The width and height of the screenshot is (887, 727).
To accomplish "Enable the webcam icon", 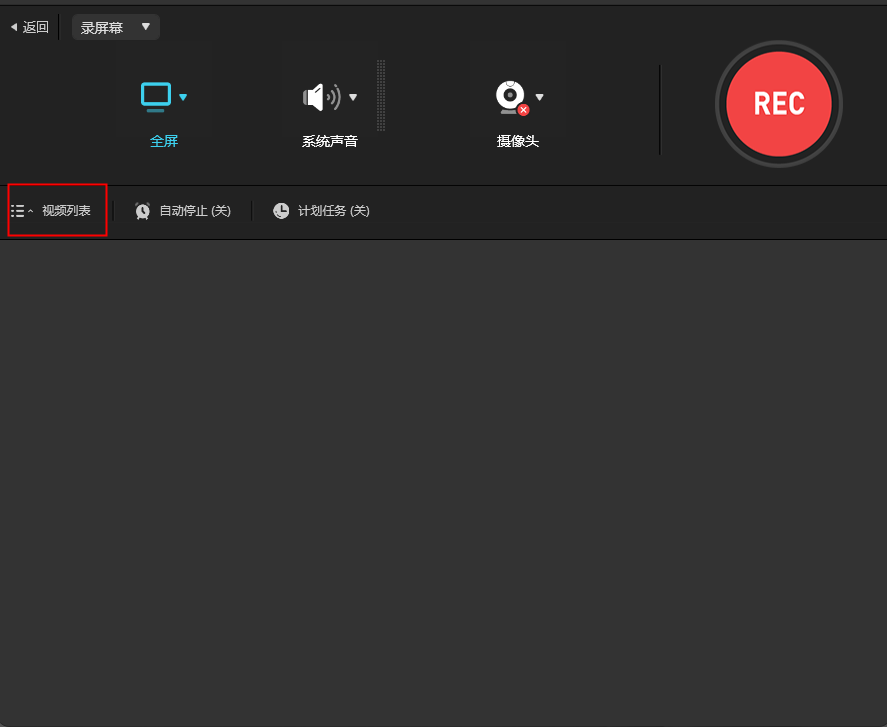I will (511, 97).
